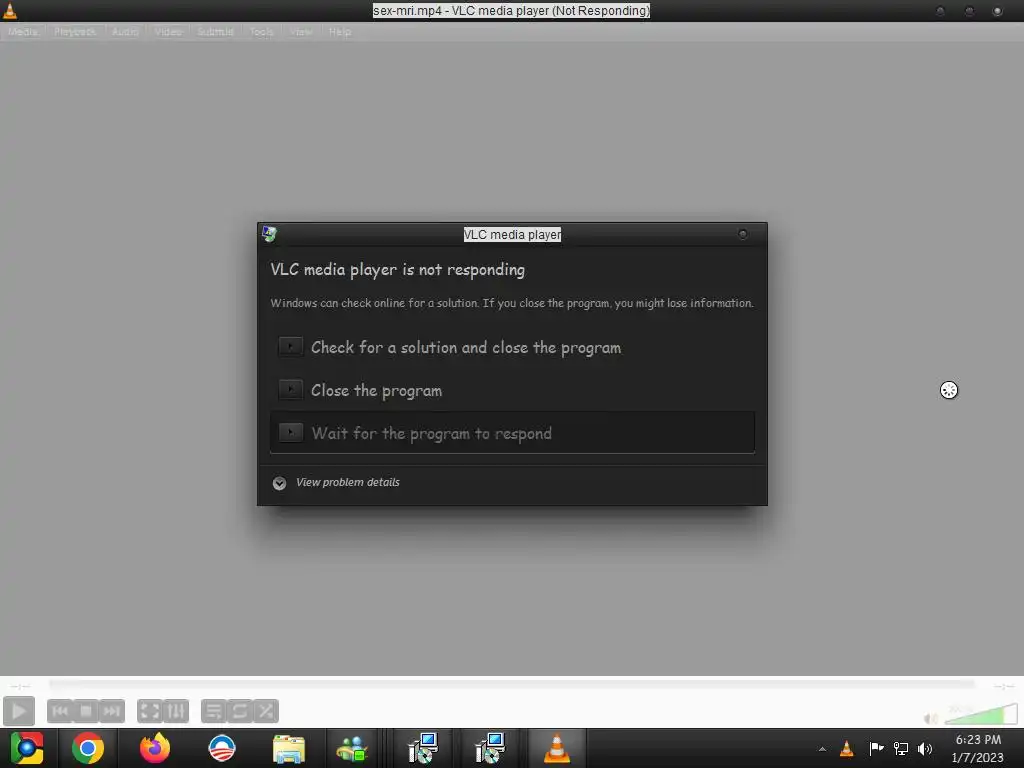Open Action Center flag tray icon
The image size is (1024, 768).
(x=876, y=748)
